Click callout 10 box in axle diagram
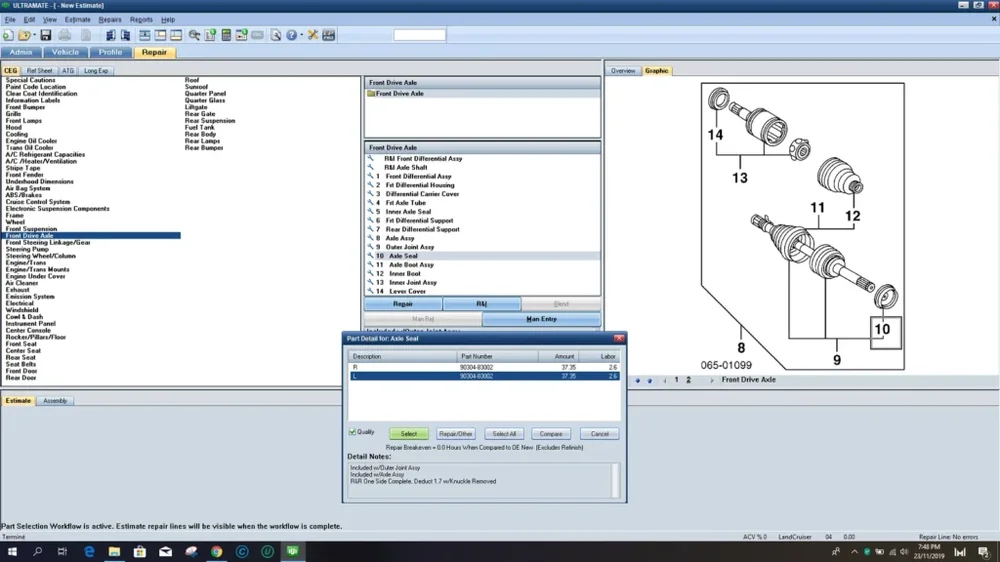This screenshot has width=1000, height=562. coord(886,332)
